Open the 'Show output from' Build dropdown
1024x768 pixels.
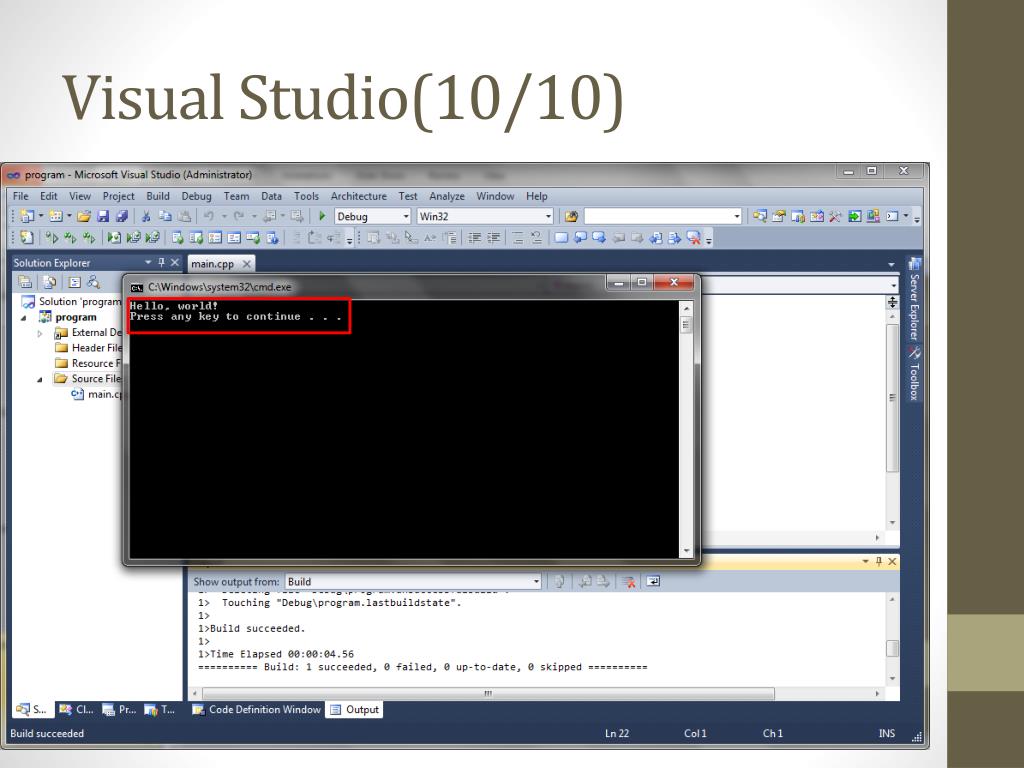pos(536,581)
